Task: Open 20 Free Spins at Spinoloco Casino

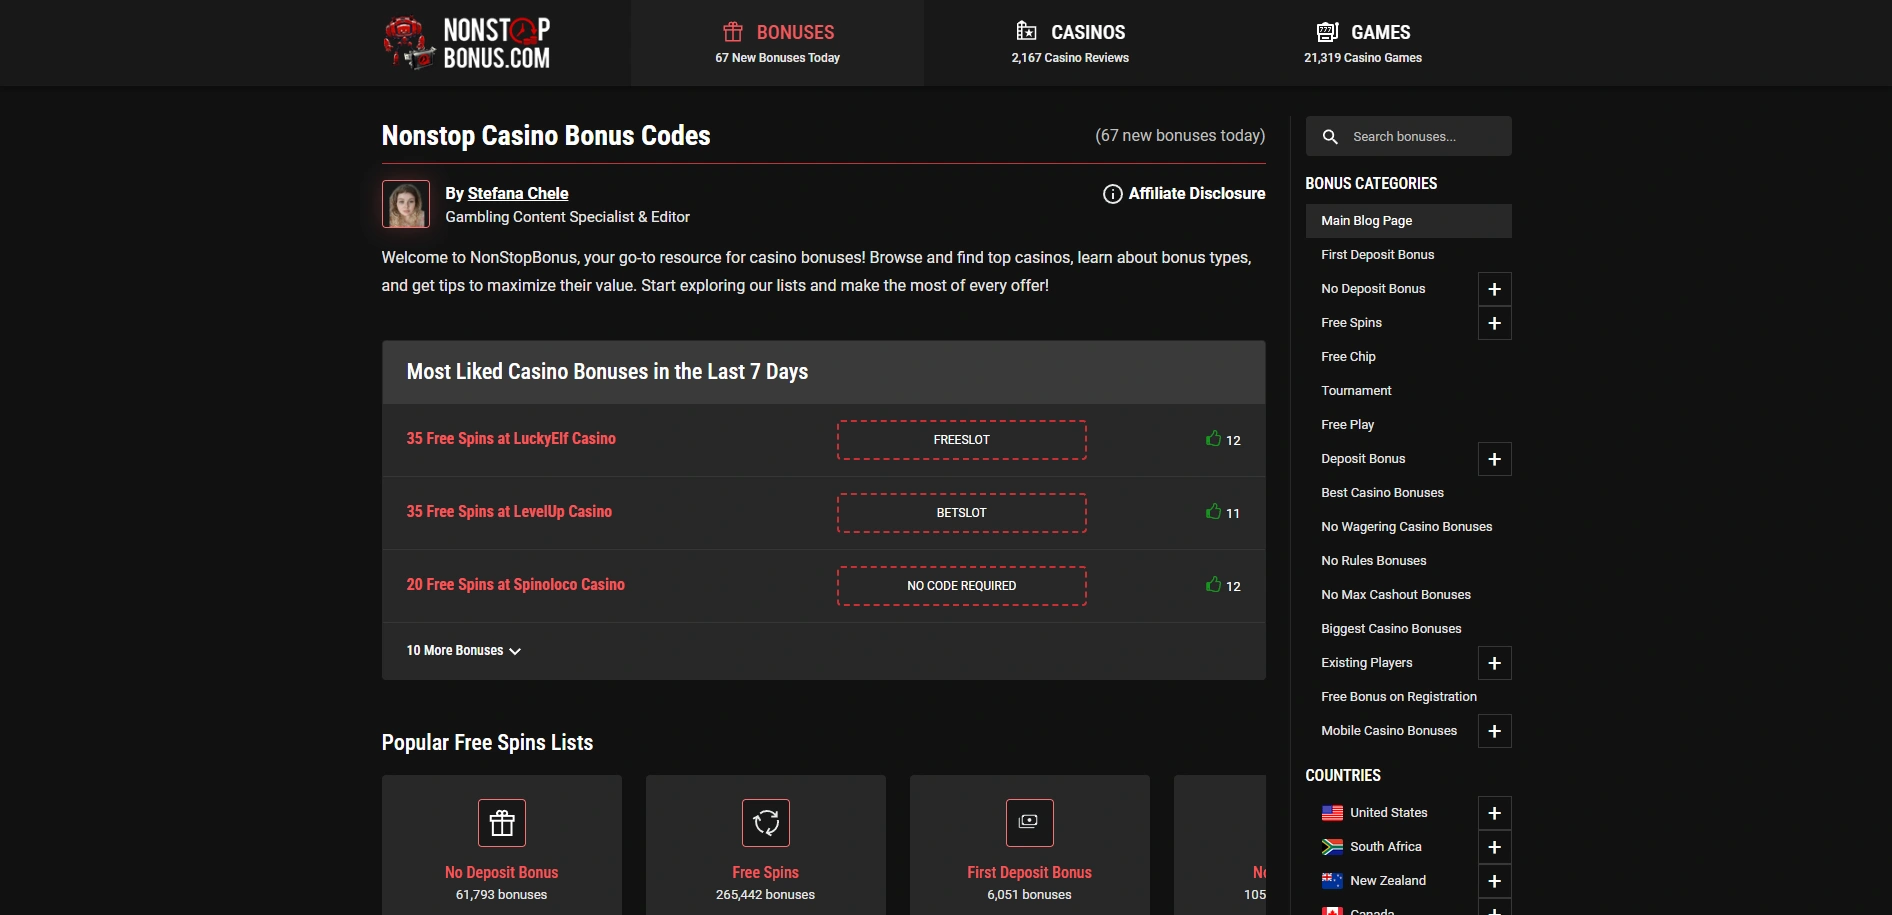Action: (x=515, y=585)
